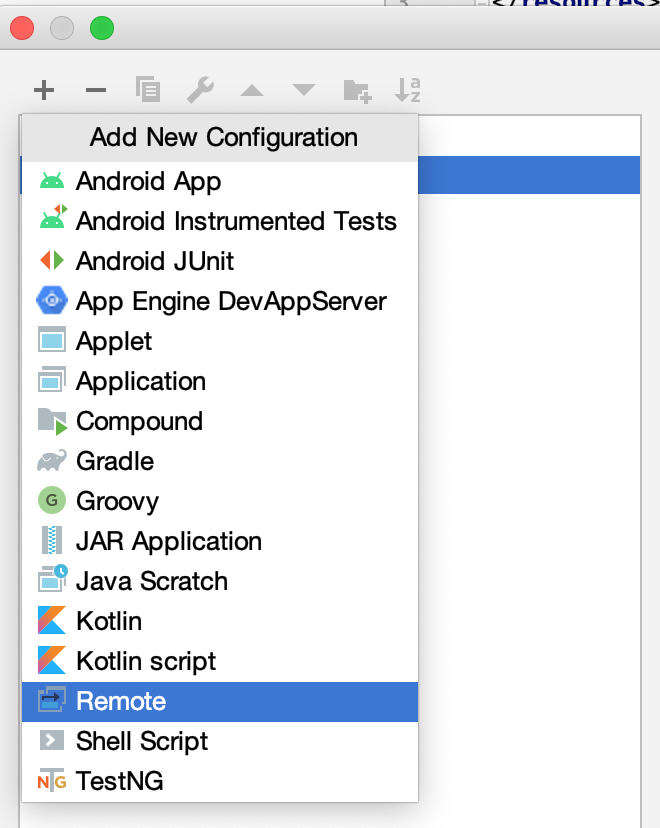Select Java Scratch configuration

[220, 581]
